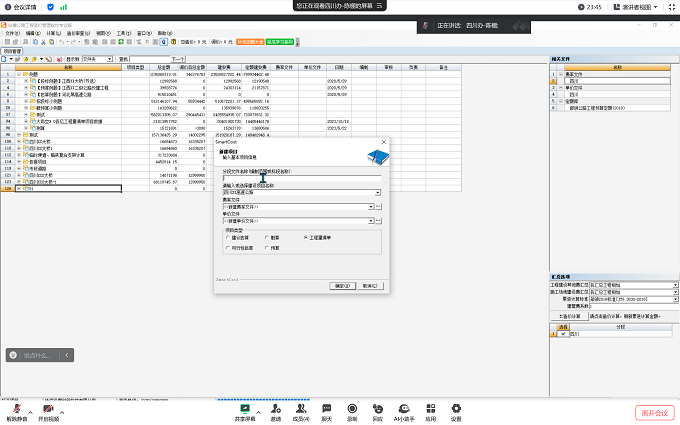The image size is (680, 425).
Task: Open the 费率文件 dropdown in the dialog
Action: (x=369, y=205)
